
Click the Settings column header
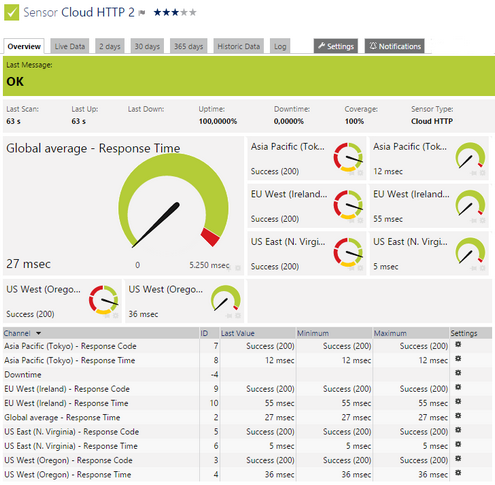[464, 333]
